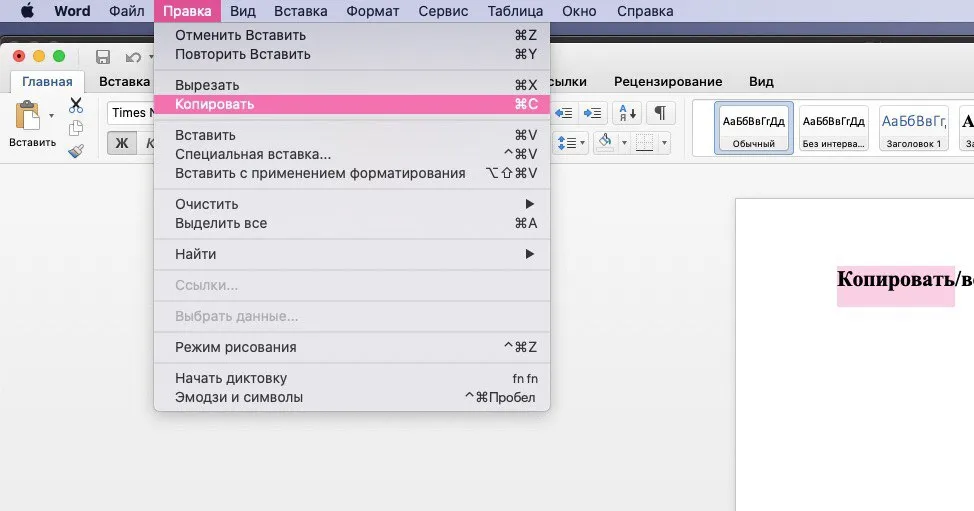Screen dimensions: 974x511
Task: Click the Format Painter brush icon
Action: click(76, 150)
